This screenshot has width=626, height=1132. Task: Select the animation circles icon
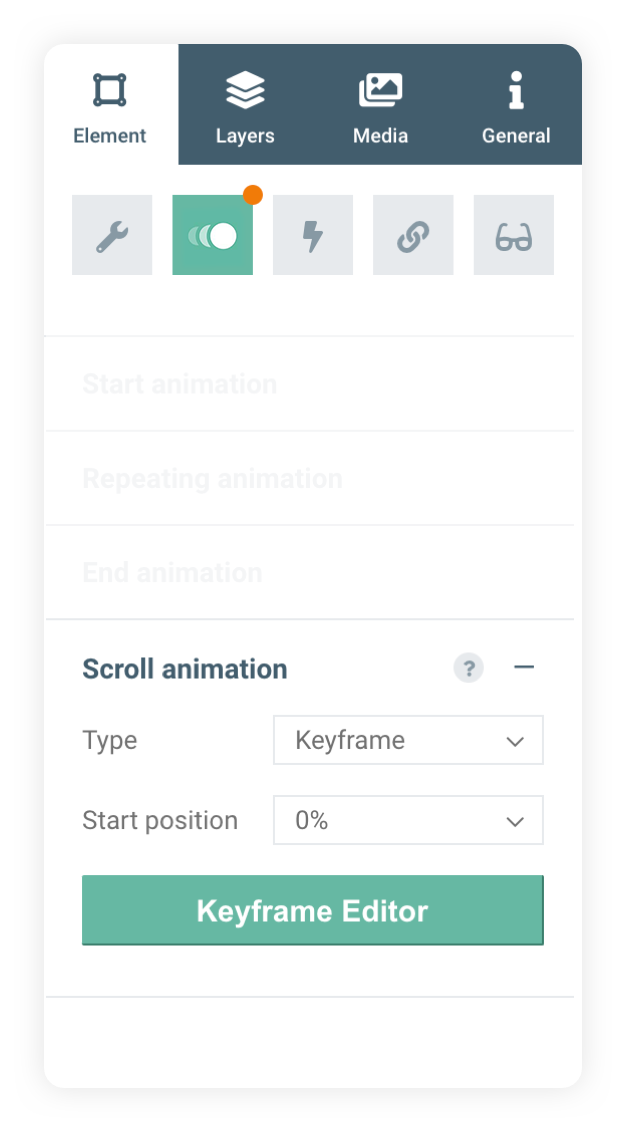coord(212,235)
